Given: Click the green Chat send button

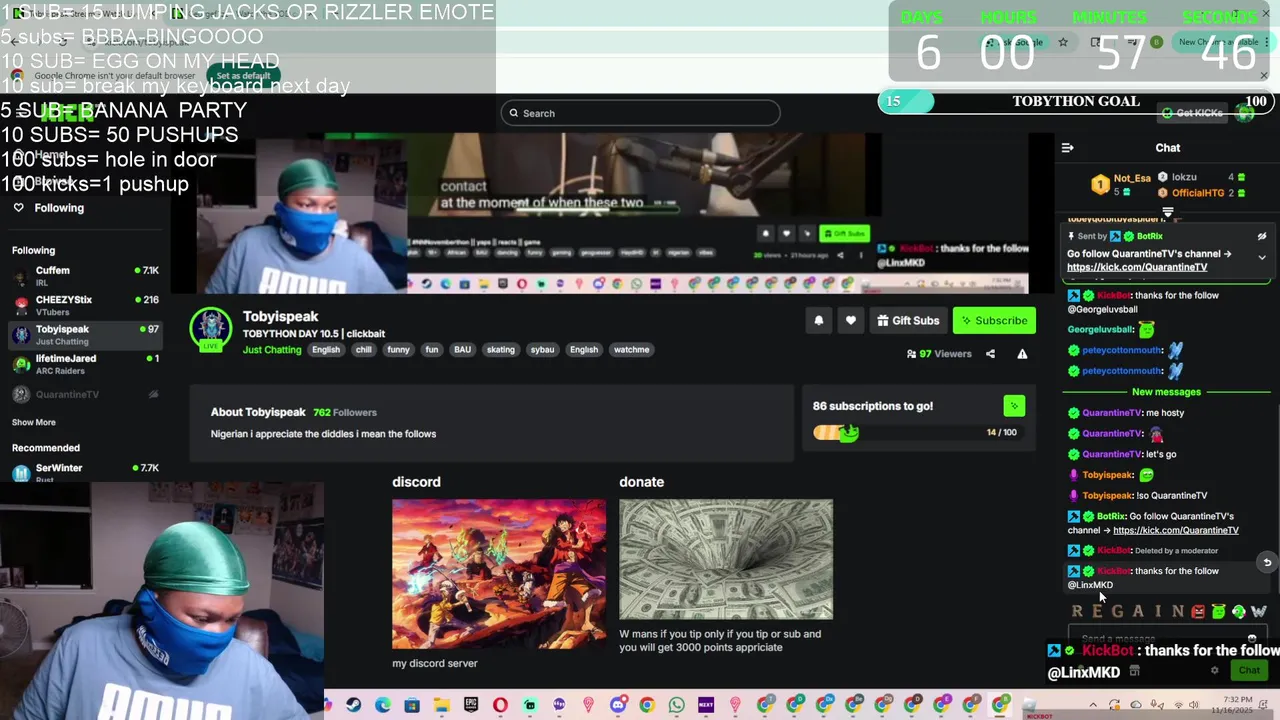Looking at the screenshot, I should pos(1249,671).
